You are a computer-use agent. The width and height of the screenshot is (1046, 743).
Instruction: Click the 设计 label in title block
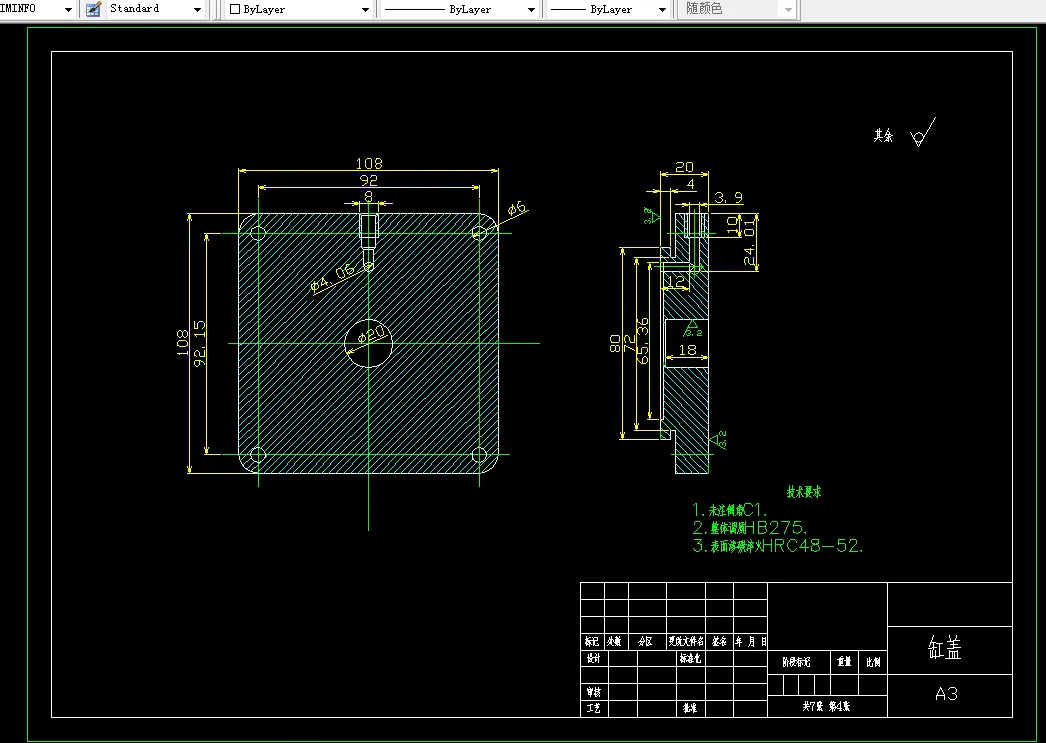(x=593, y=658)
